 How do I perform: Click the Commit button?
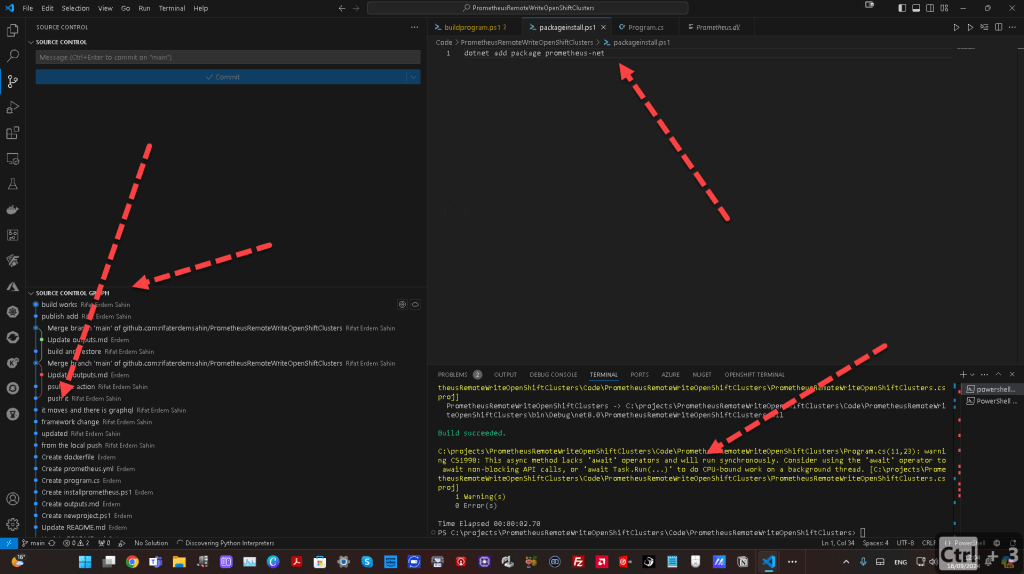click(221, 77)
